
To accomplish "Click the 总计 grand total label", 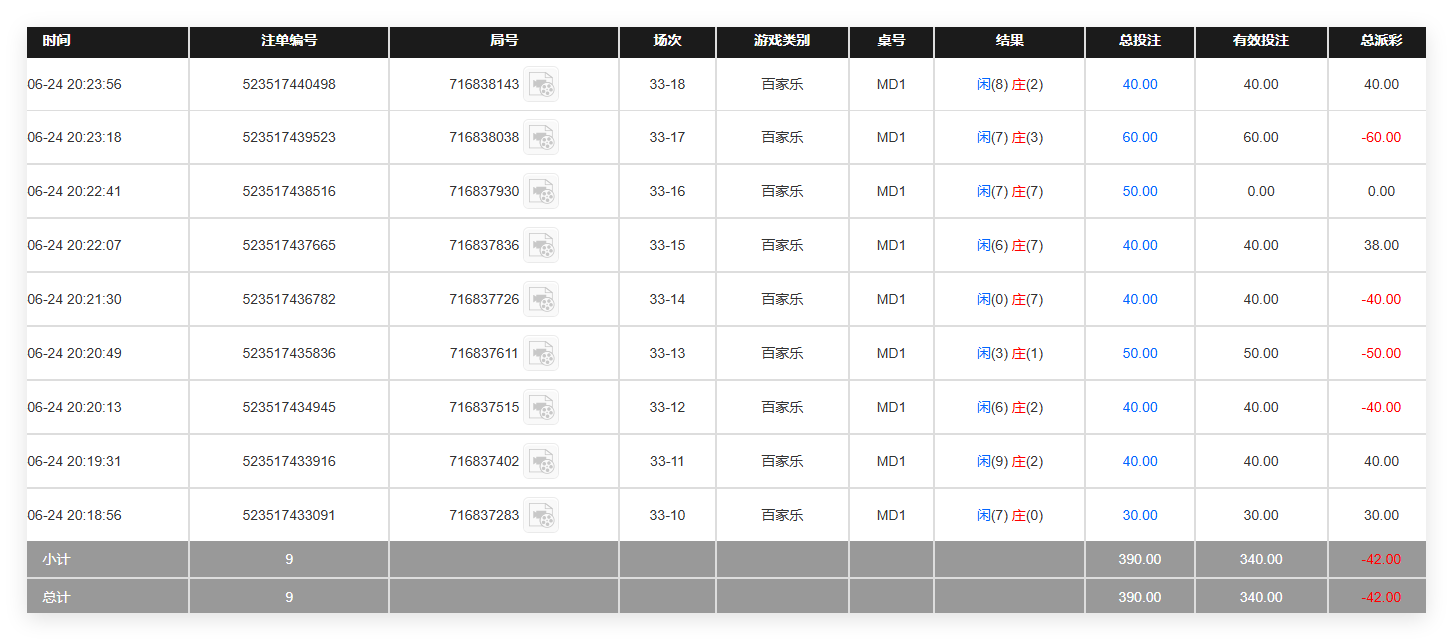I will coord(57,597).
